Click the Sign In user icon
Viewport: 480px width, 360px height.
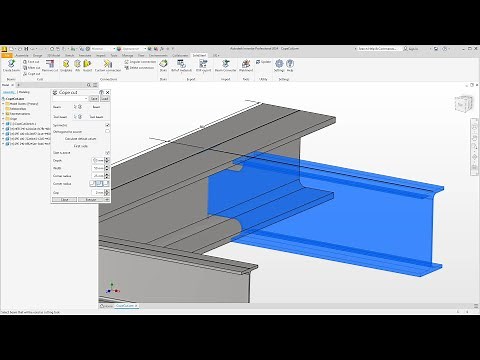click(x=405, y=49)
